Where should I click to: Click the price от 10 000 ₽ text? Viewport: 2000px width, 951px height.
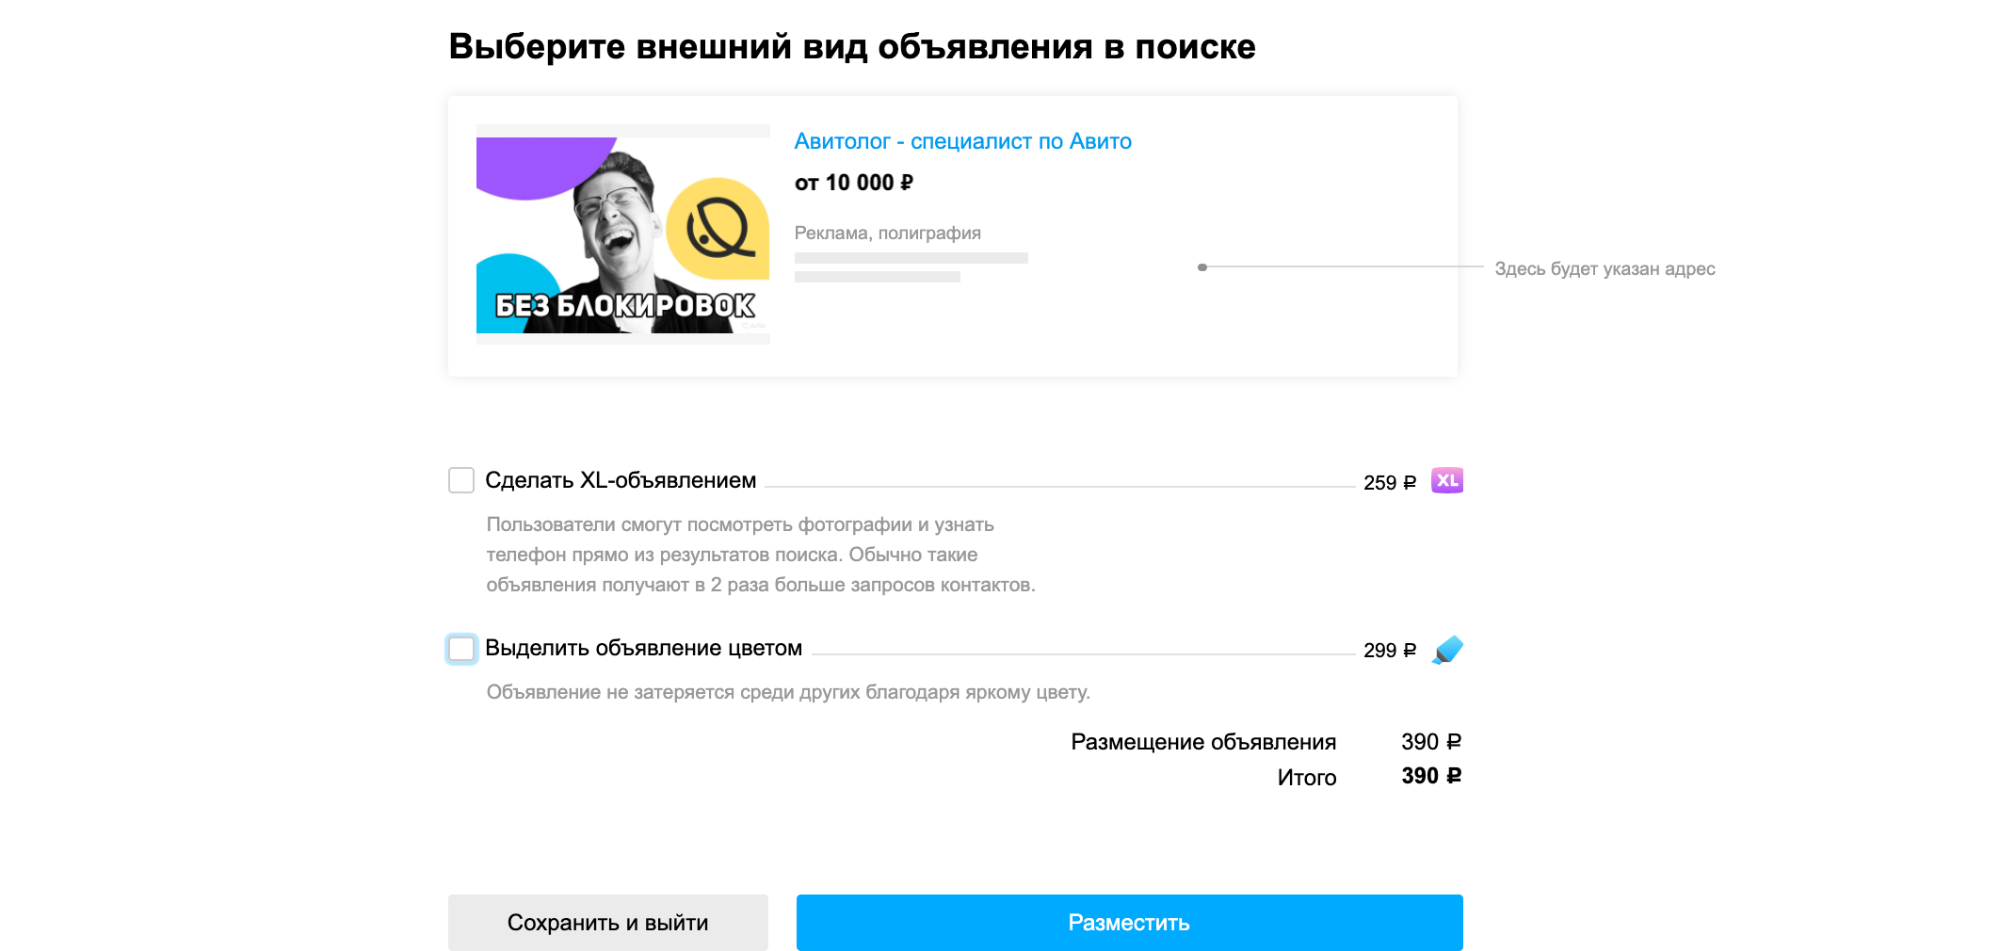(854, 183)
